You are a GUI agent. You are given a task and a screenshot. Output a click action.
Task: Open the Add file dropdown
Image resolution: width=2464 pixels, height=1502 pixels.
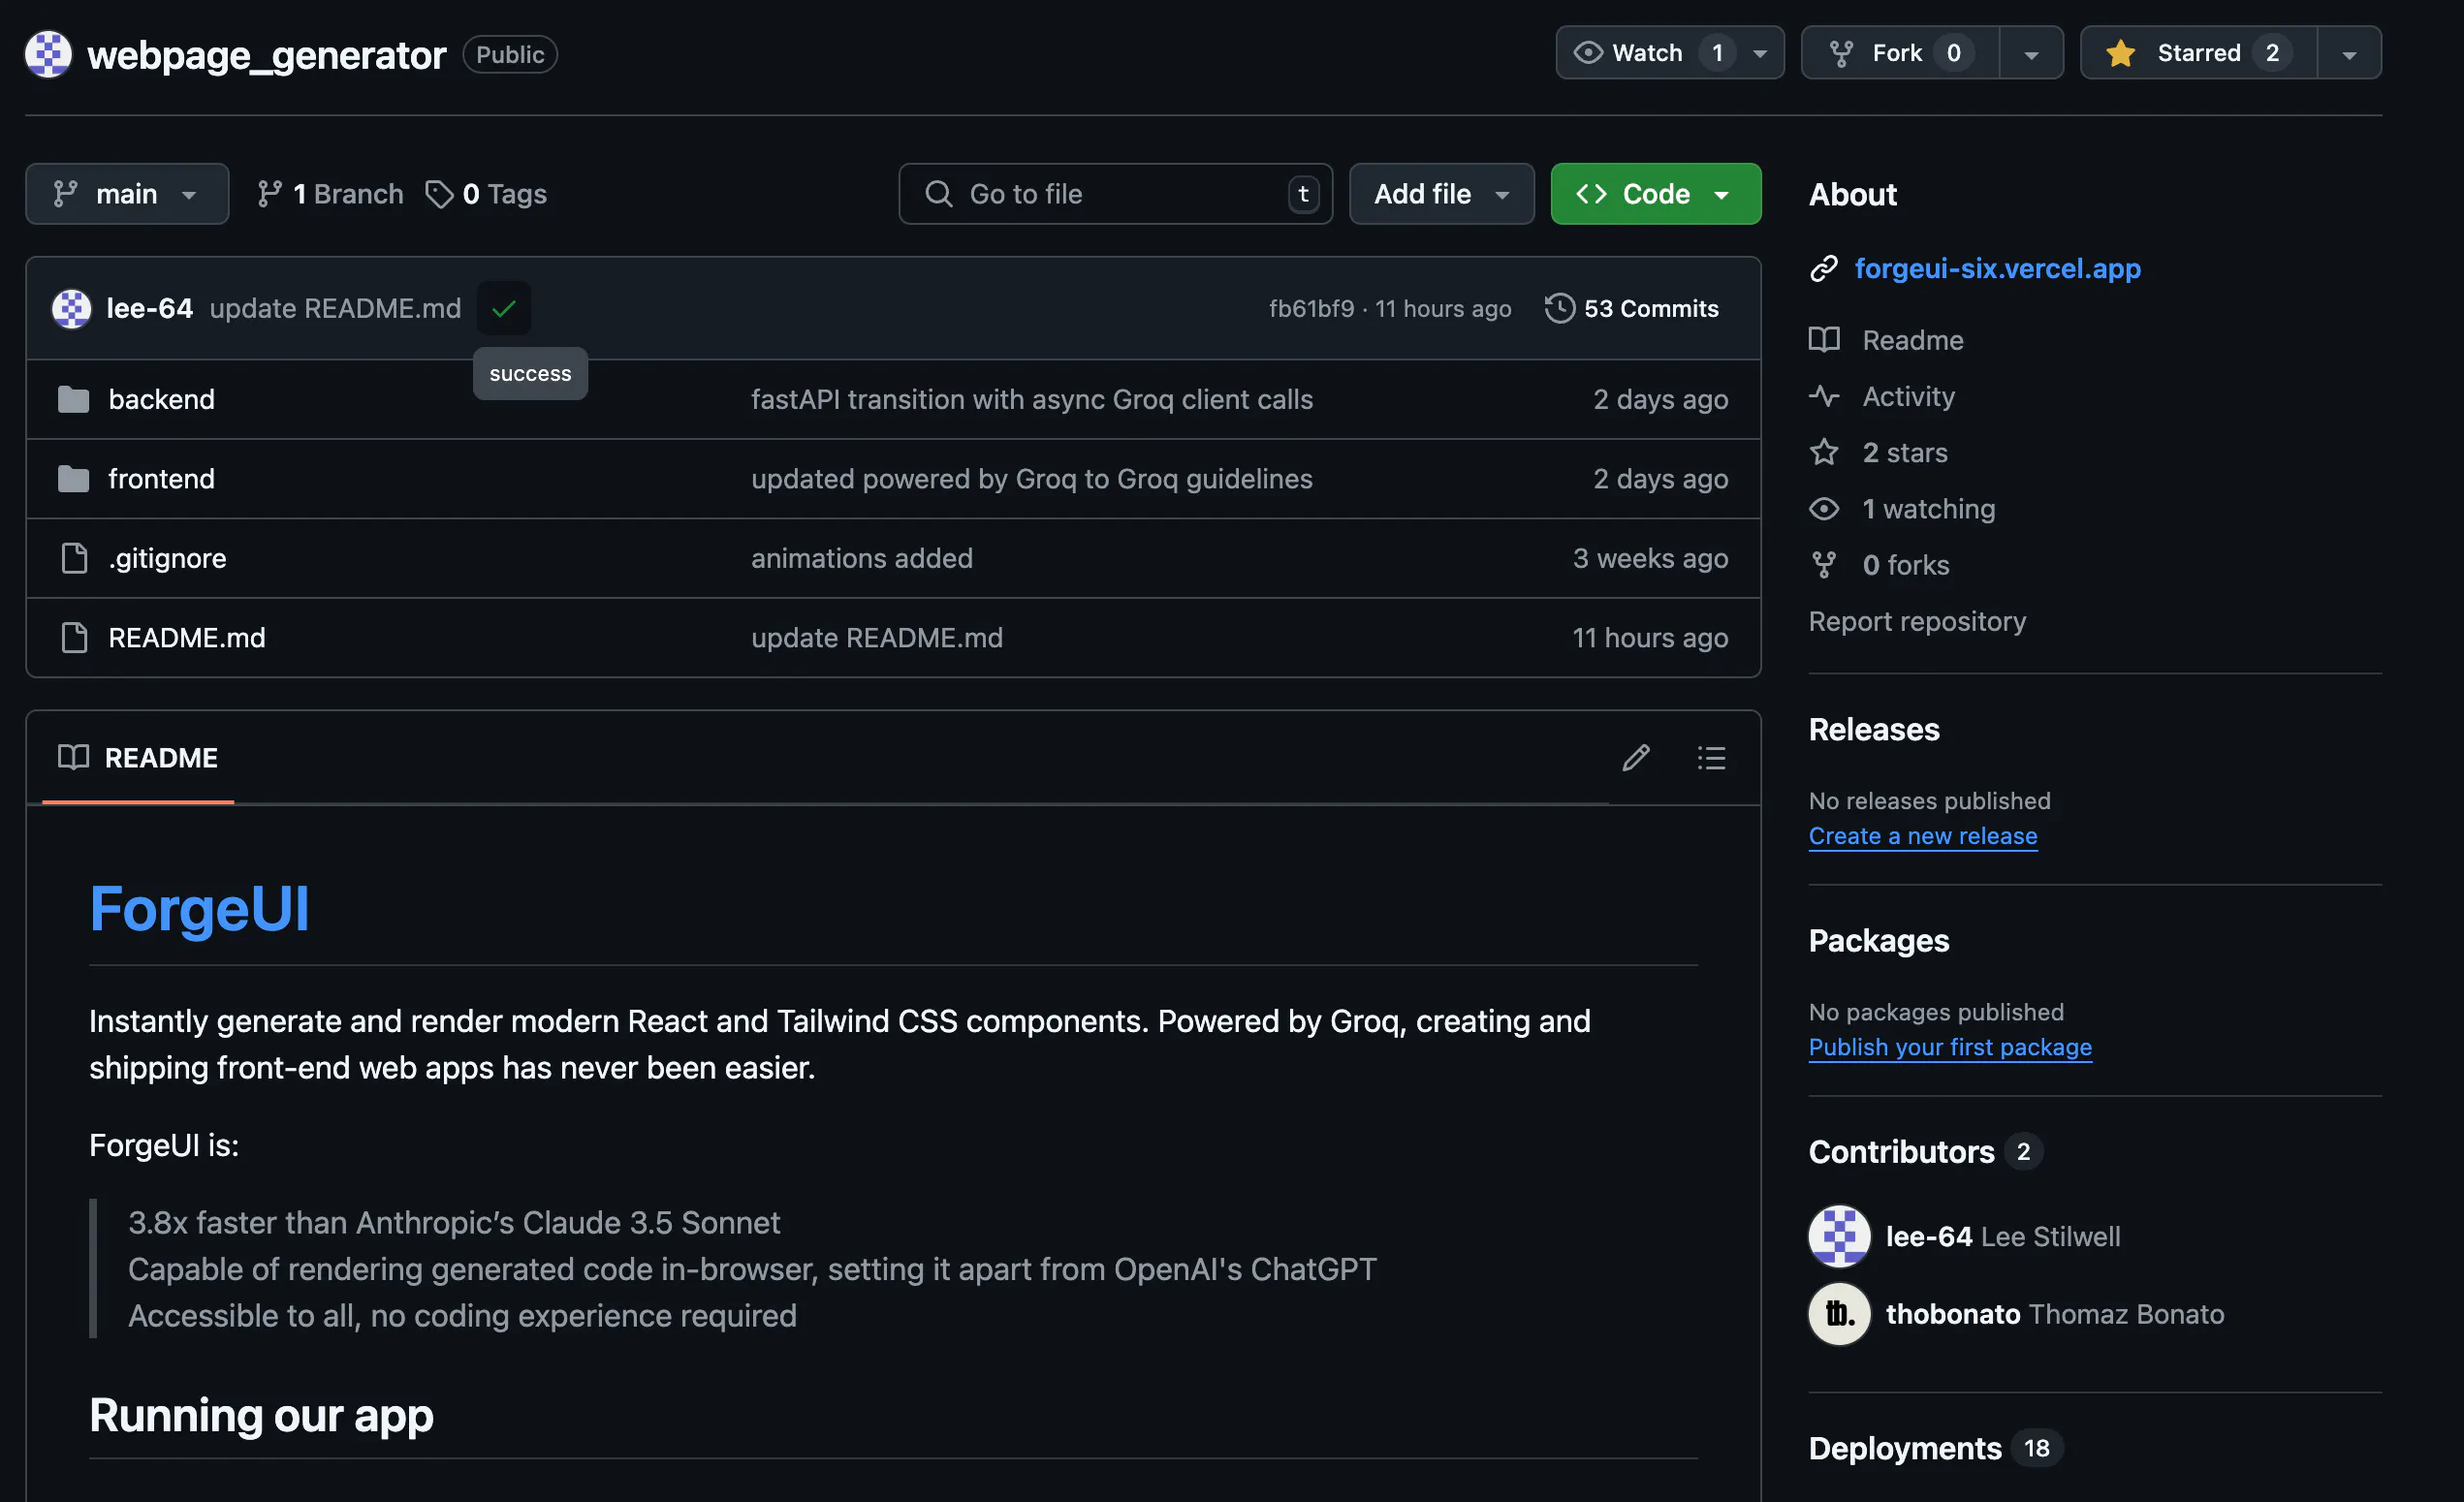[1441, 194]
